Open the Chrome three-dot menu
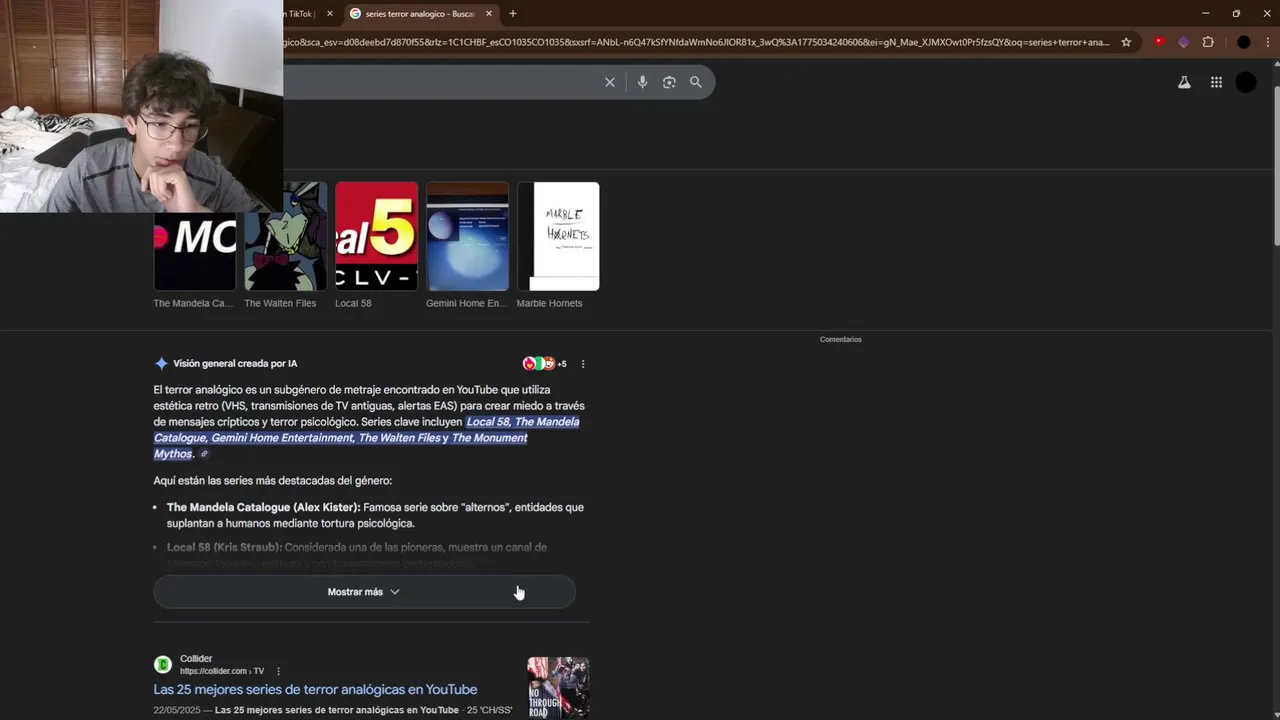The image size is (1280, 720). pos(1269,42)
